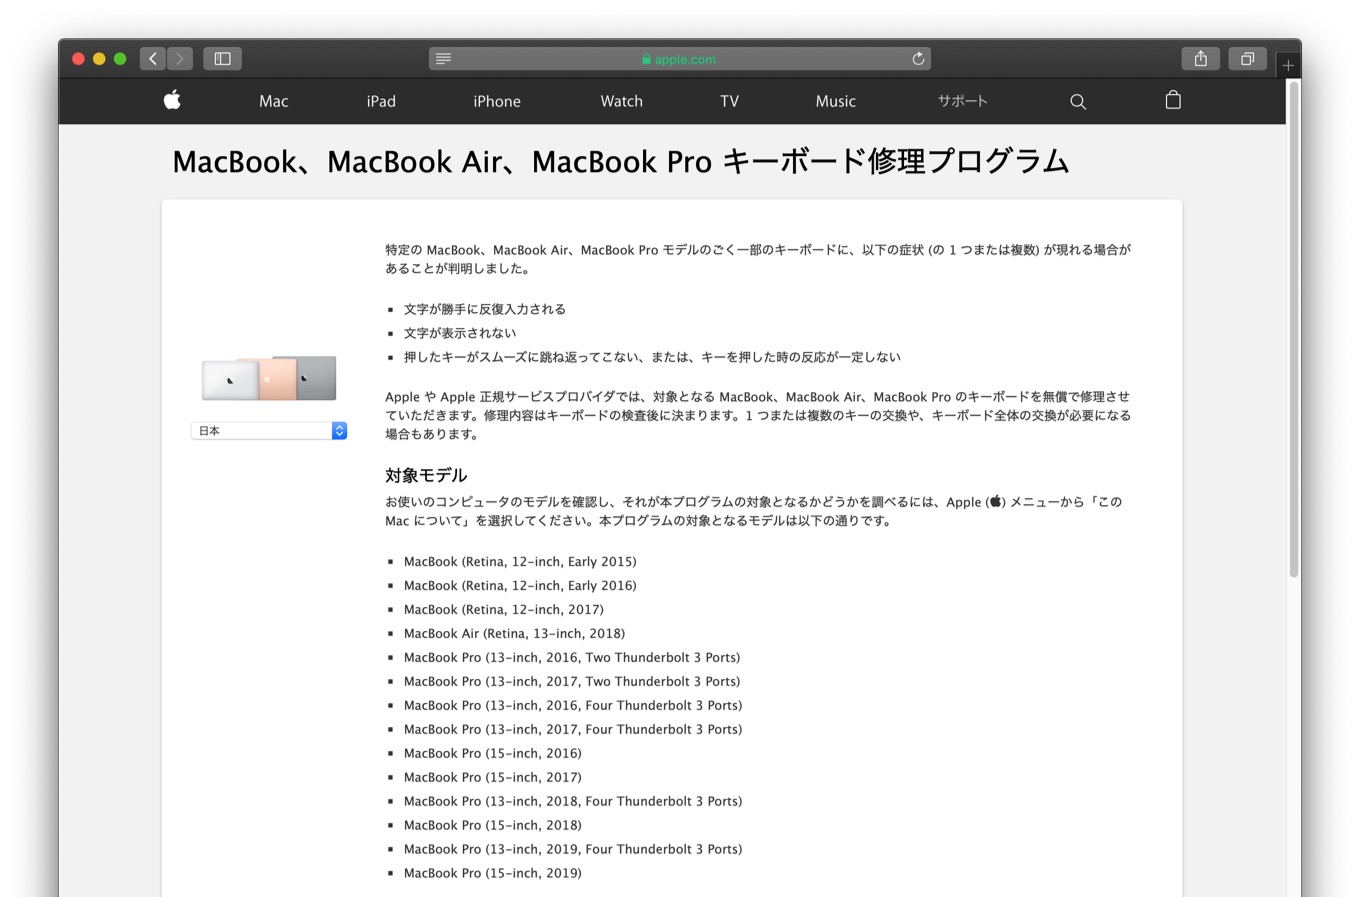Open the Watch menu item

point(621,101)
